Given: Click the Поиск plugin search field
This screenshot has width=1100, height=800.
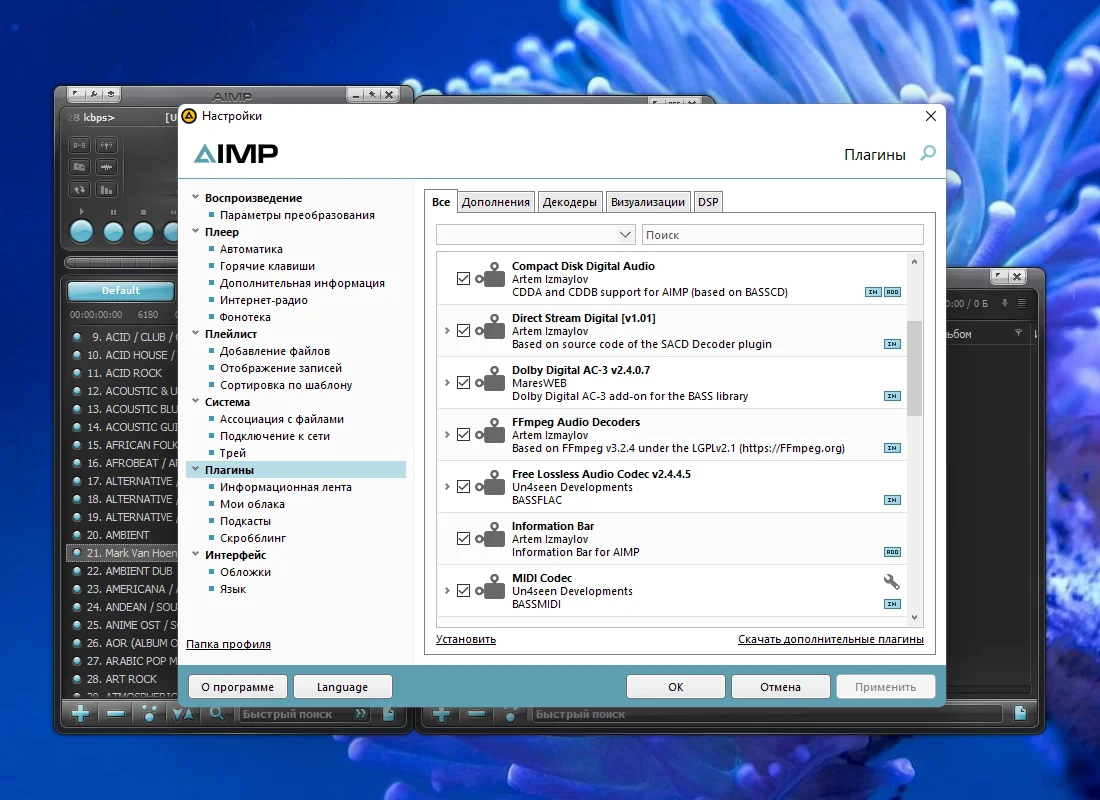Looking at the screenshot, I should pyautogui.click(x=783, y=234).
